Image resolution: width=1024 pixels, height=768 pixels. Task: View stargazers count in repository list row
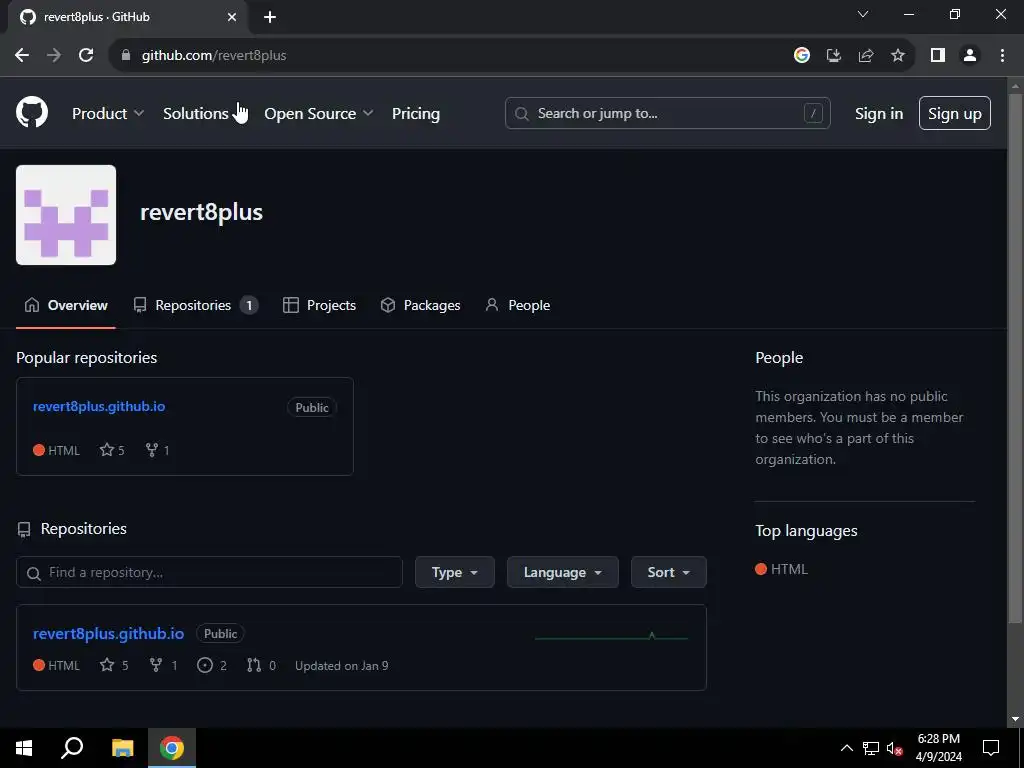114,665
